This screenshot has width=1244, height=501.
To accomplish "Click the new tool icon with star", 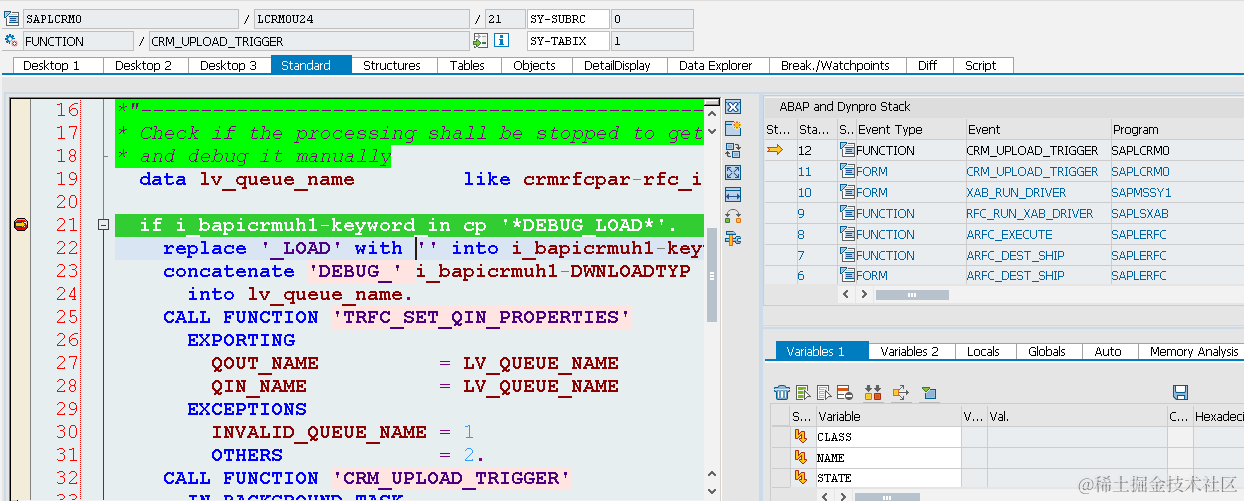I will tap(733, 128).
